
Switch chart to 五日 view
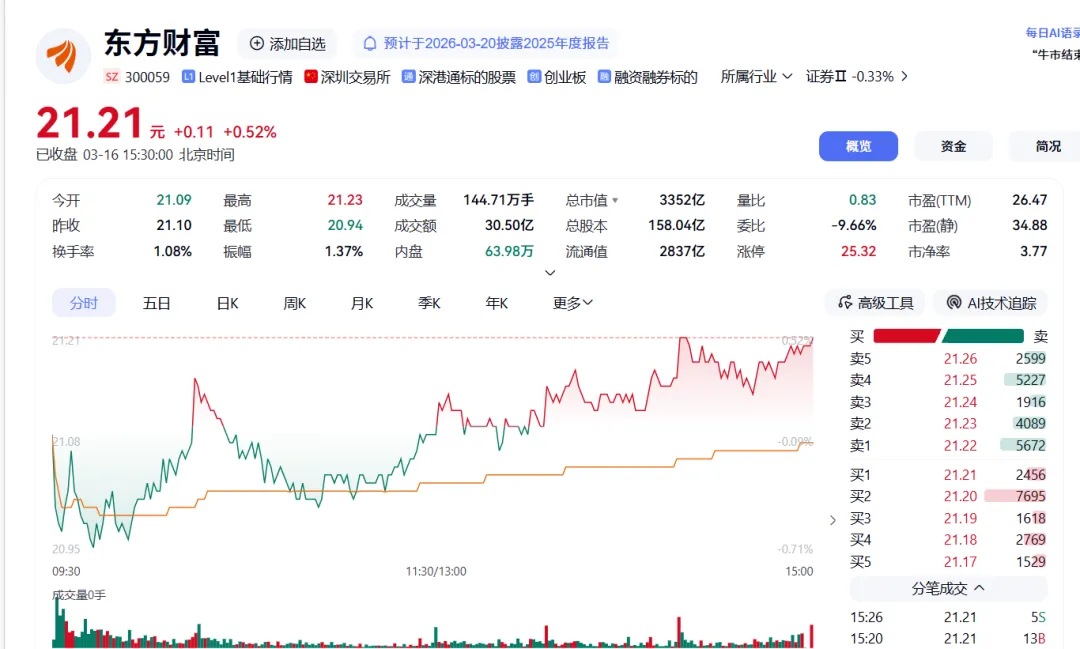157,303
